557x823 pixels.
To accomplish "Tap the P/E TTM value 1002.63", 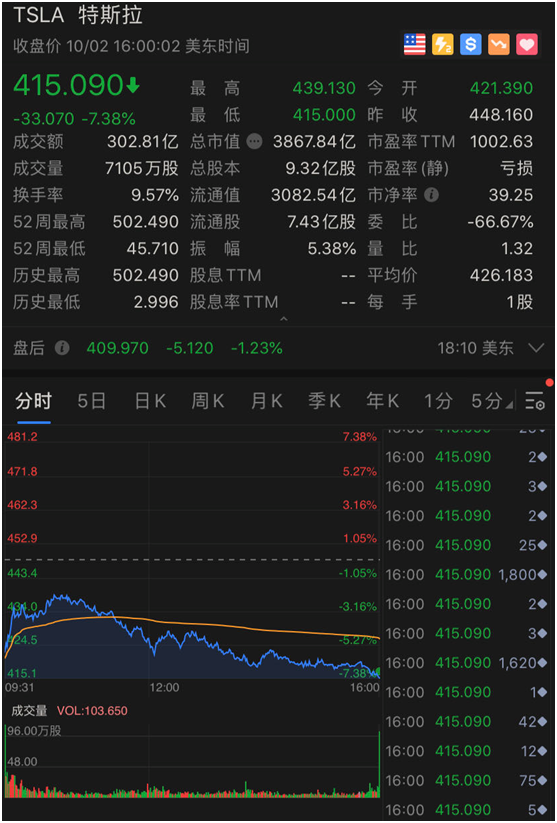I will [x=501, y=142].
